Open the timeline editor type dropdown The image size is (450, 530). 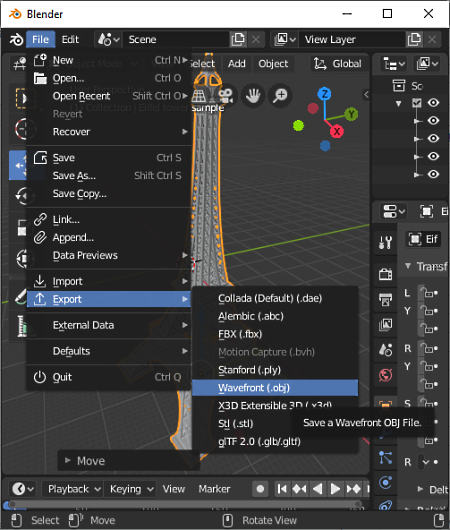(23, 489)
